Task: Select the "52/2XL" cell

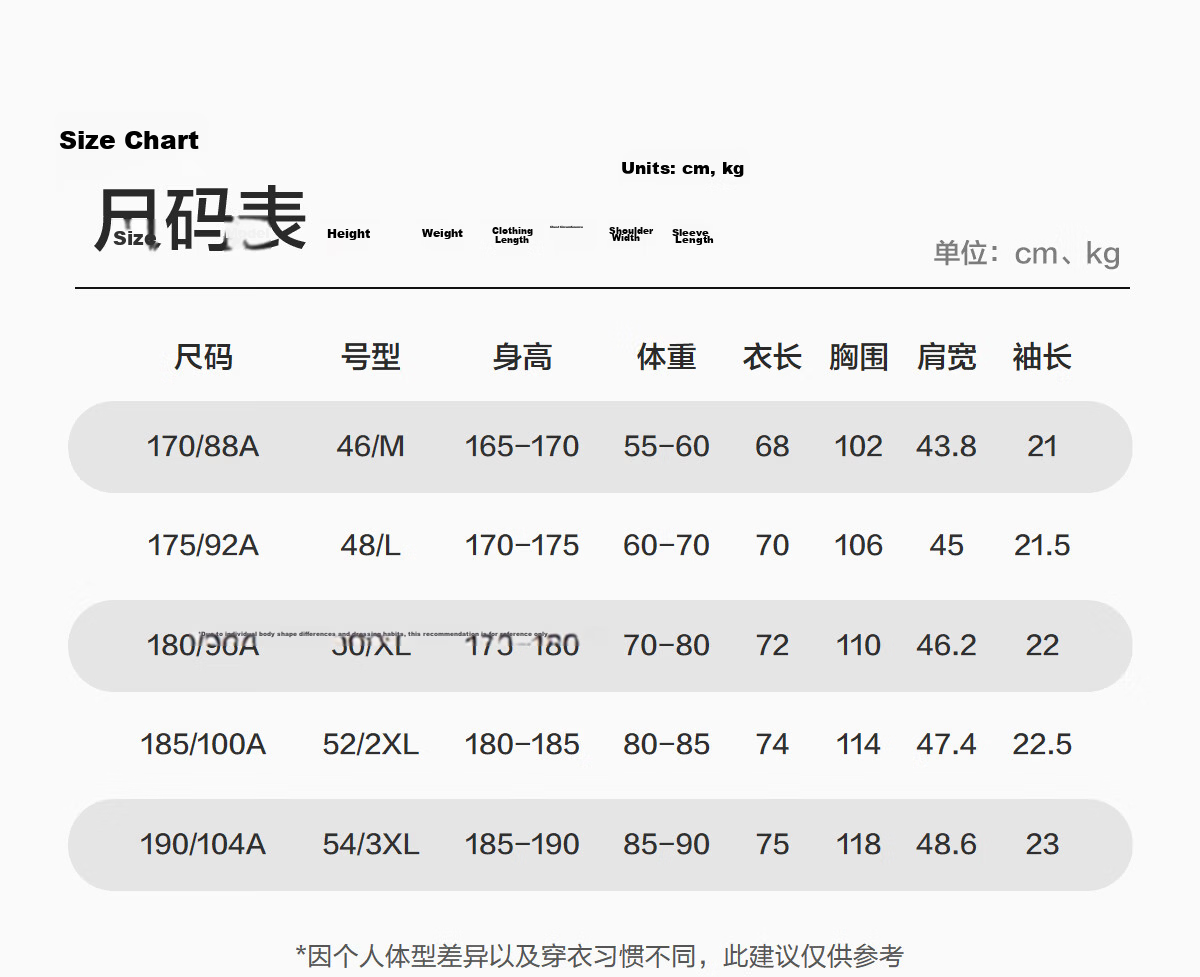Action: (x=371, y=744)
